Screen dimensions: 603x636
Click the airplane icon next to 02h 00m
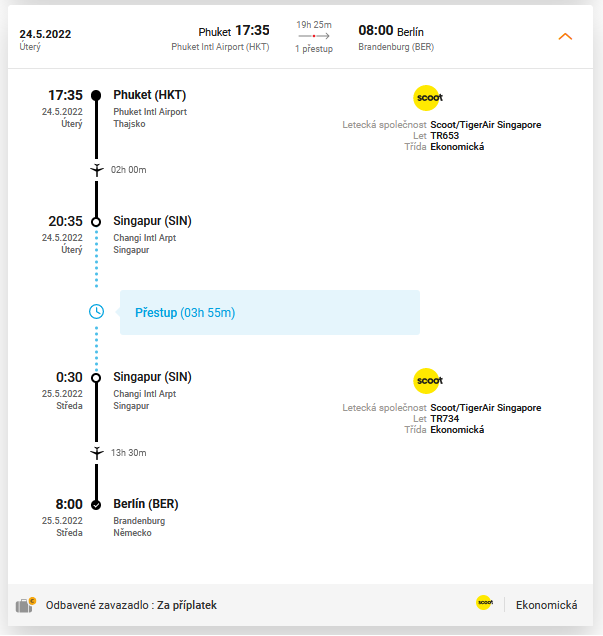coord(97,170)
